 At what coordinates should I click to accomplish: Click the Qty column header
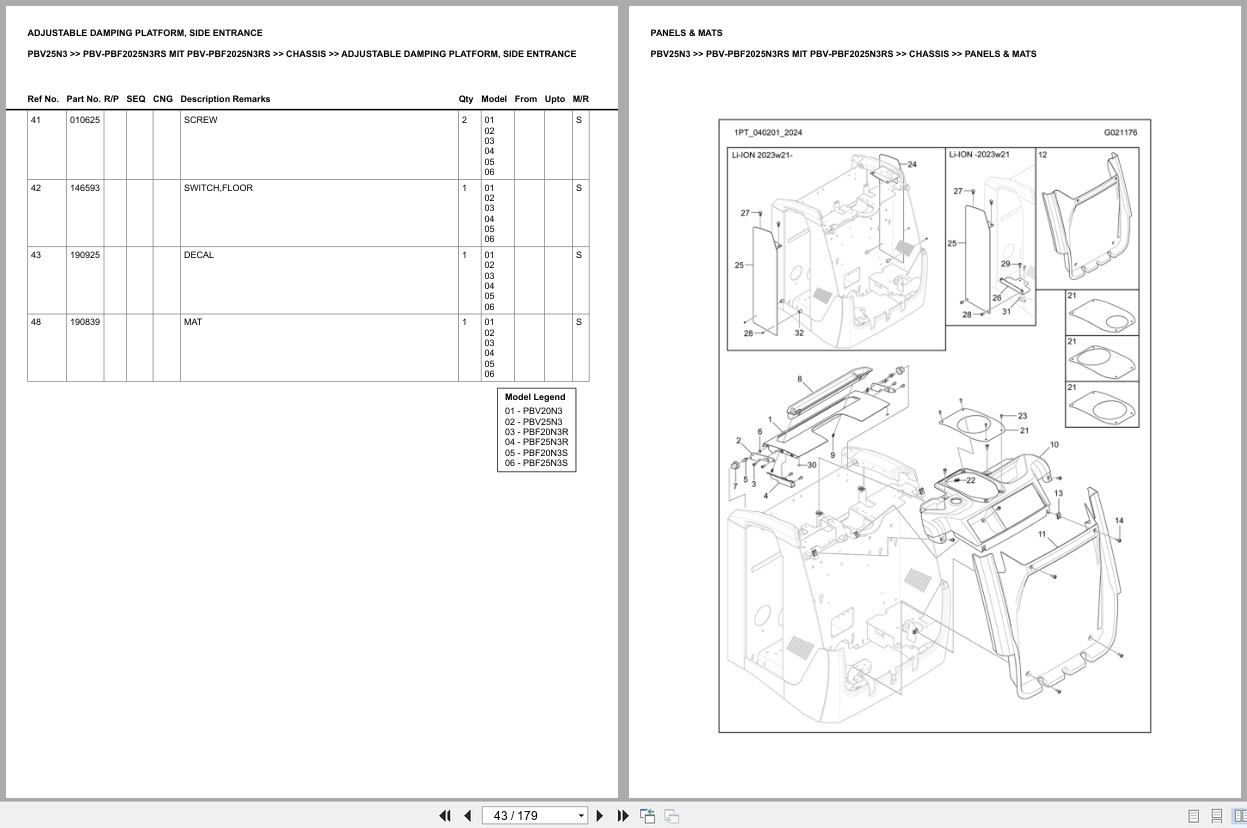(x=466, y=99)
